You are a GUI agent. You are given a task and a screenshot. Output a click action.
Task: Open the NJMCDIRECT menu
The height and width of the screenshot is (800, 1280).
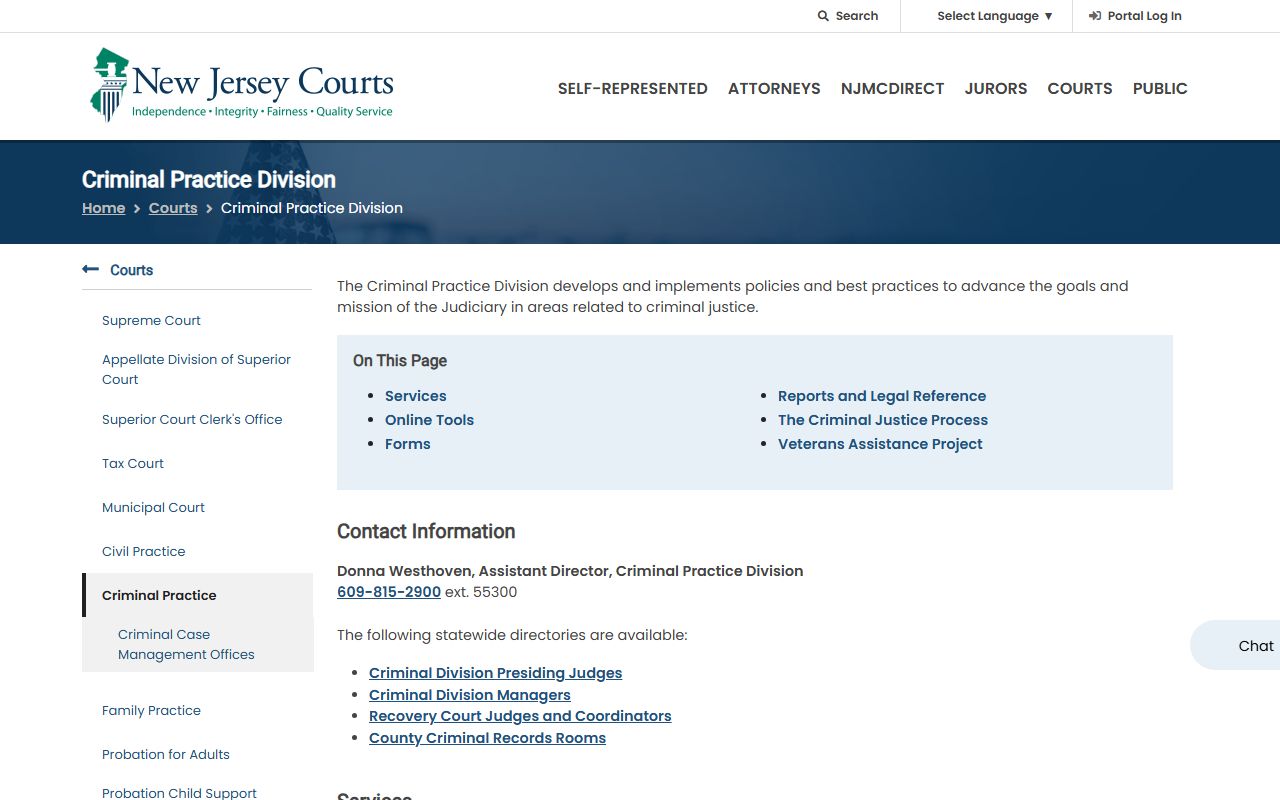892,88
